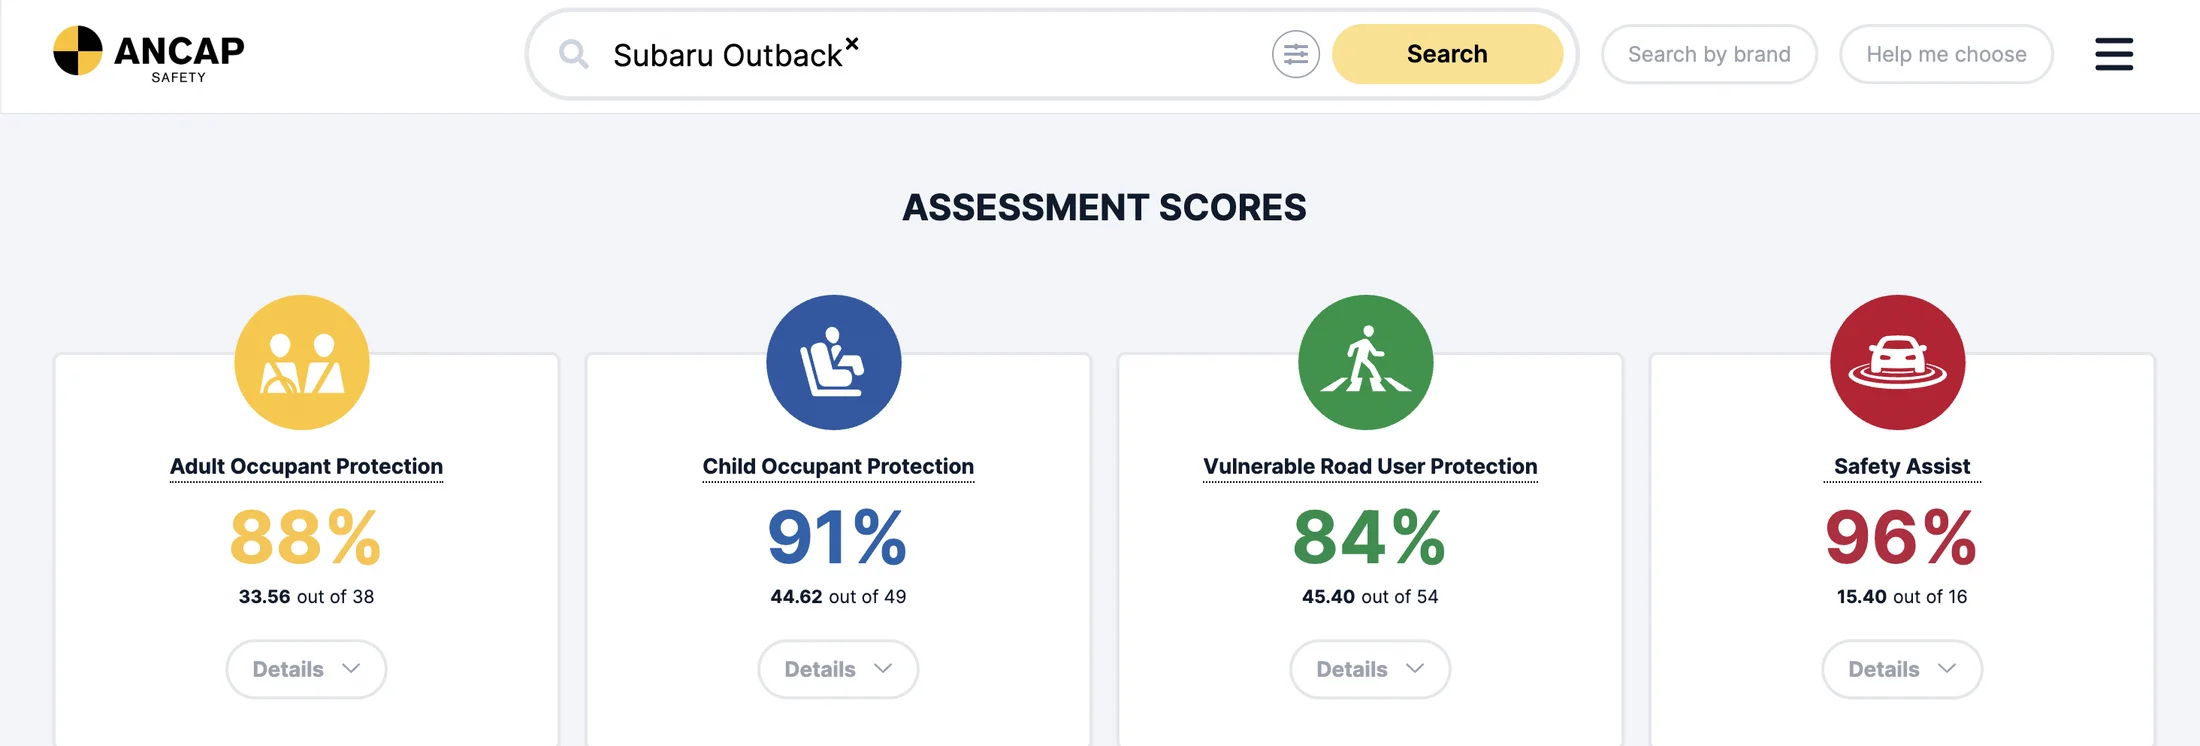2200x746 pixels.
Task: Expand Details under Vulnerable Road User Protection
Action: 1370,669
